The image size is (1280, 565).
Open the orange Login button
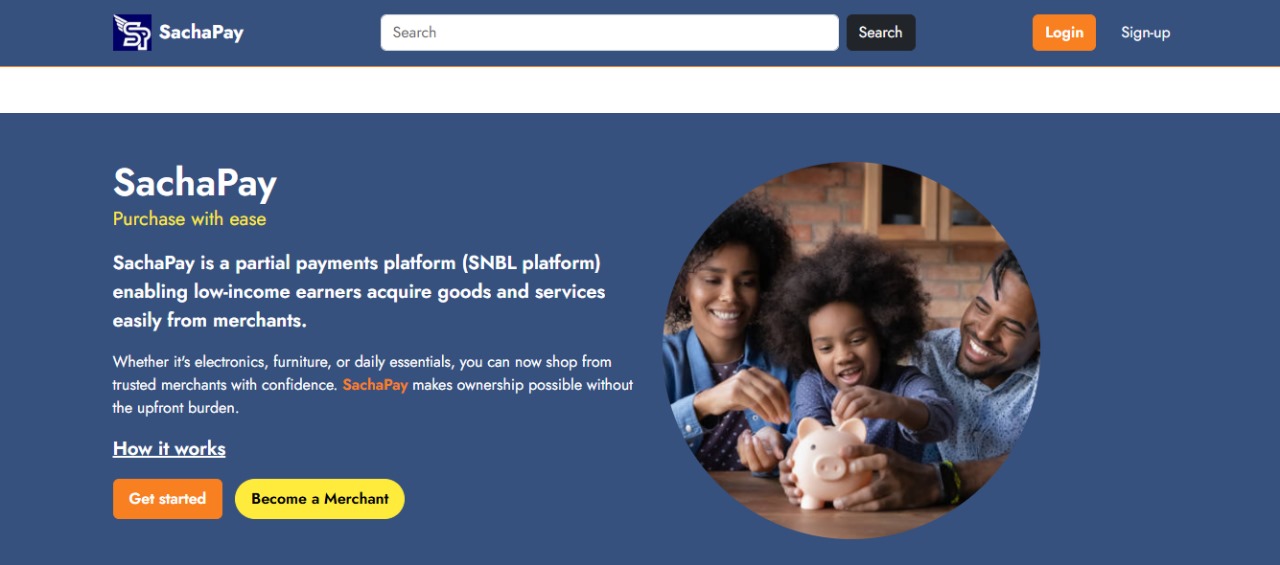click(1064, 32)
